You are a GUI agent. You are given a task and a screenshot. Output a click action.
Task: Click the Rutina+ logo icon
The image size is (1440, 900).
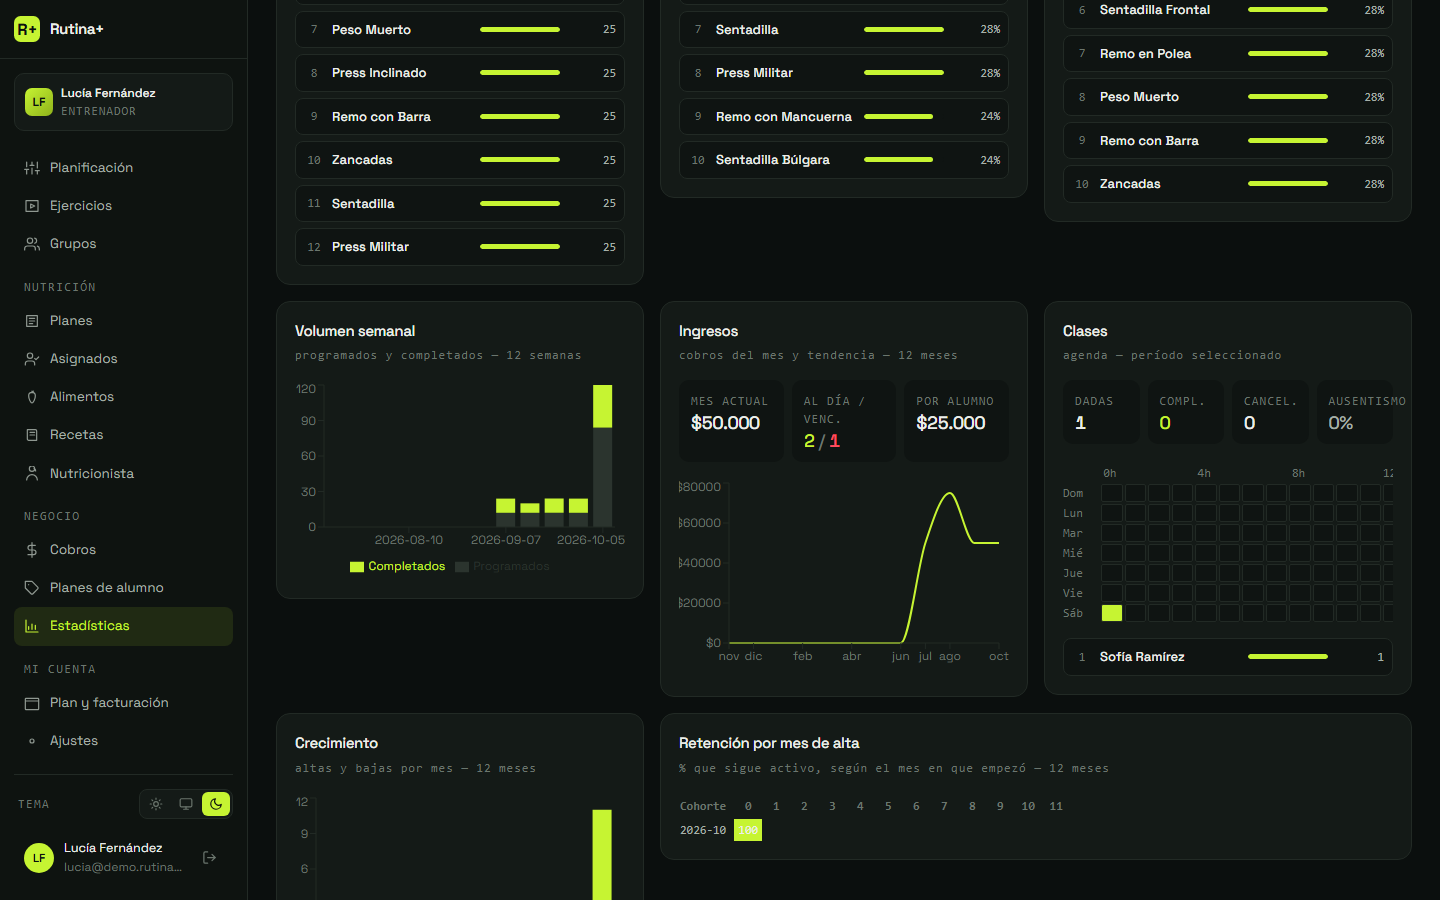pos(27,29)
